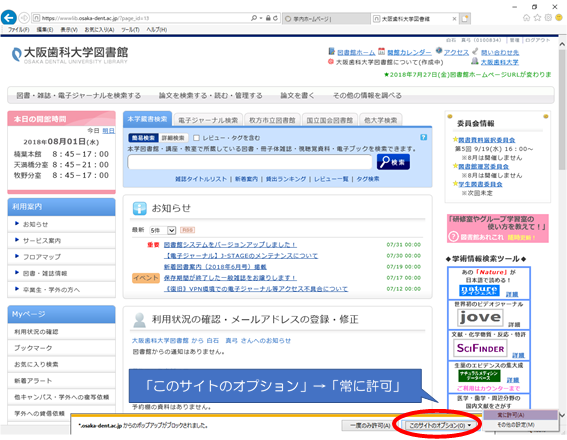Screen dimensions: 567x440
Task: Click the Osaka Dental University Library logo
Action: (70, 55)
